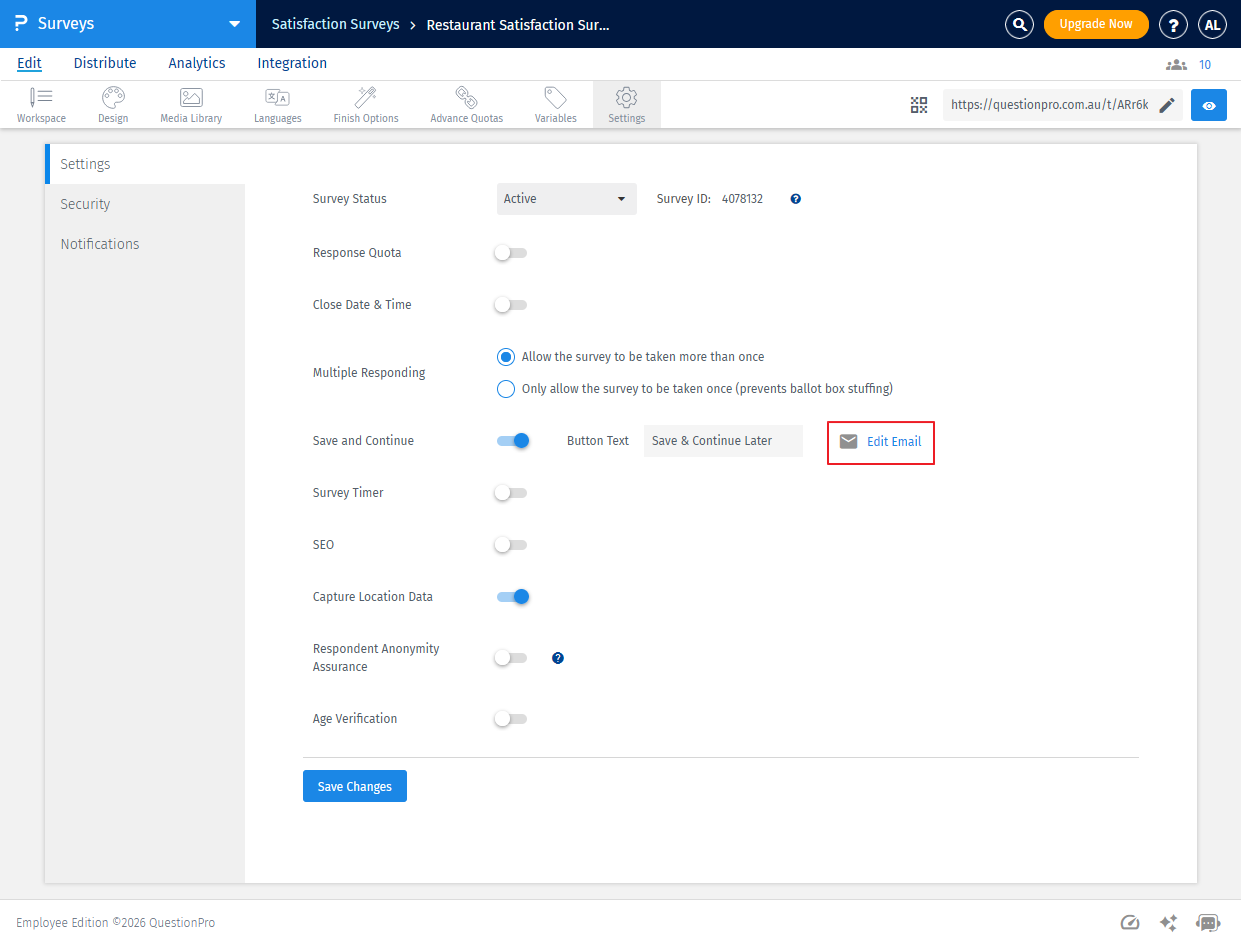The image size is (1241, 942).
Task: Click the Advance Quotas icon
Action: (x=465, y=104)
